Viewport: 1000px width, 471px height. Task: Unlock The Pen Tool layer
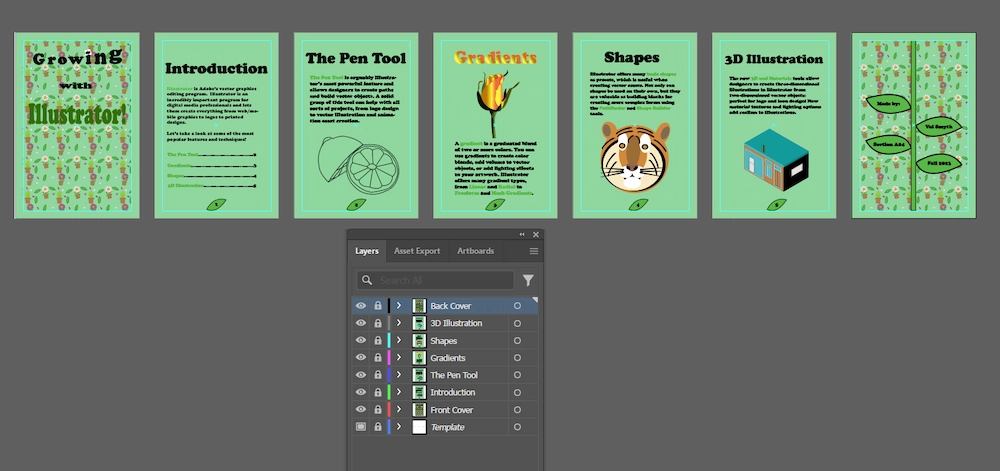(378, 375)
